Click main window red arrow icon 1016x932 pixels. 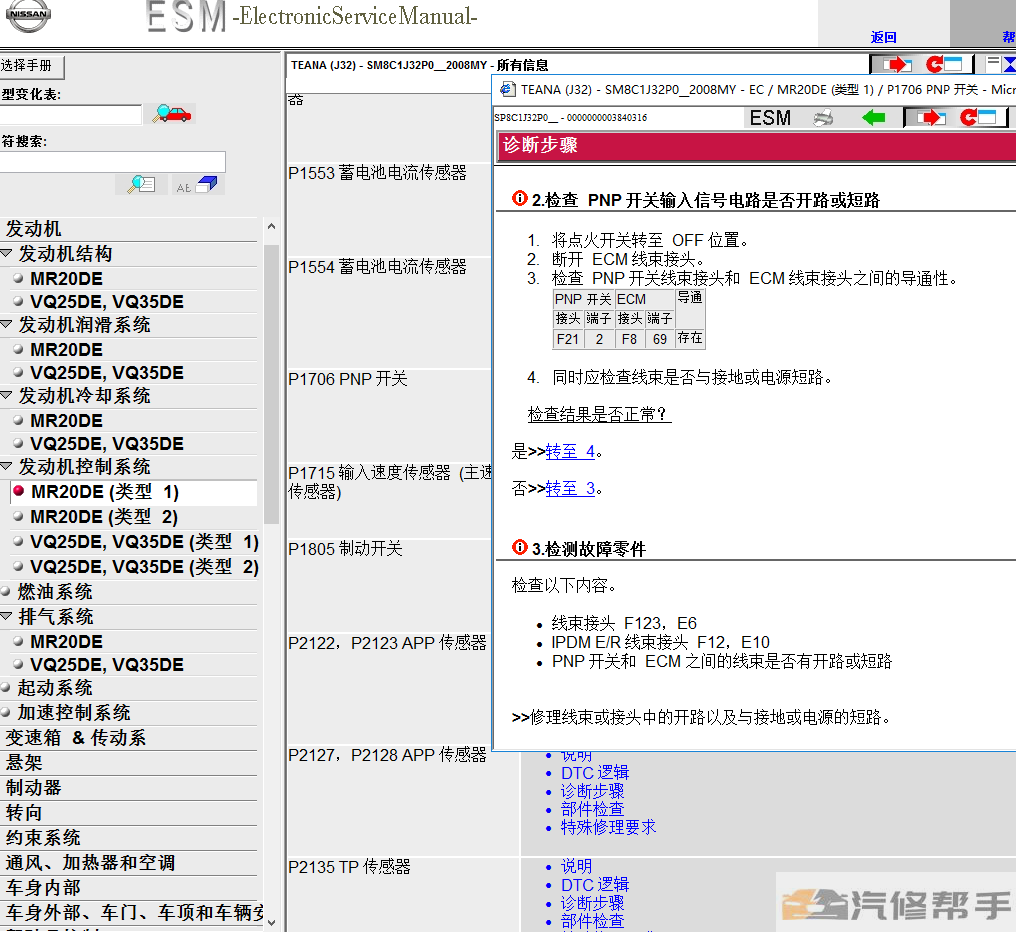click(896, 64)
